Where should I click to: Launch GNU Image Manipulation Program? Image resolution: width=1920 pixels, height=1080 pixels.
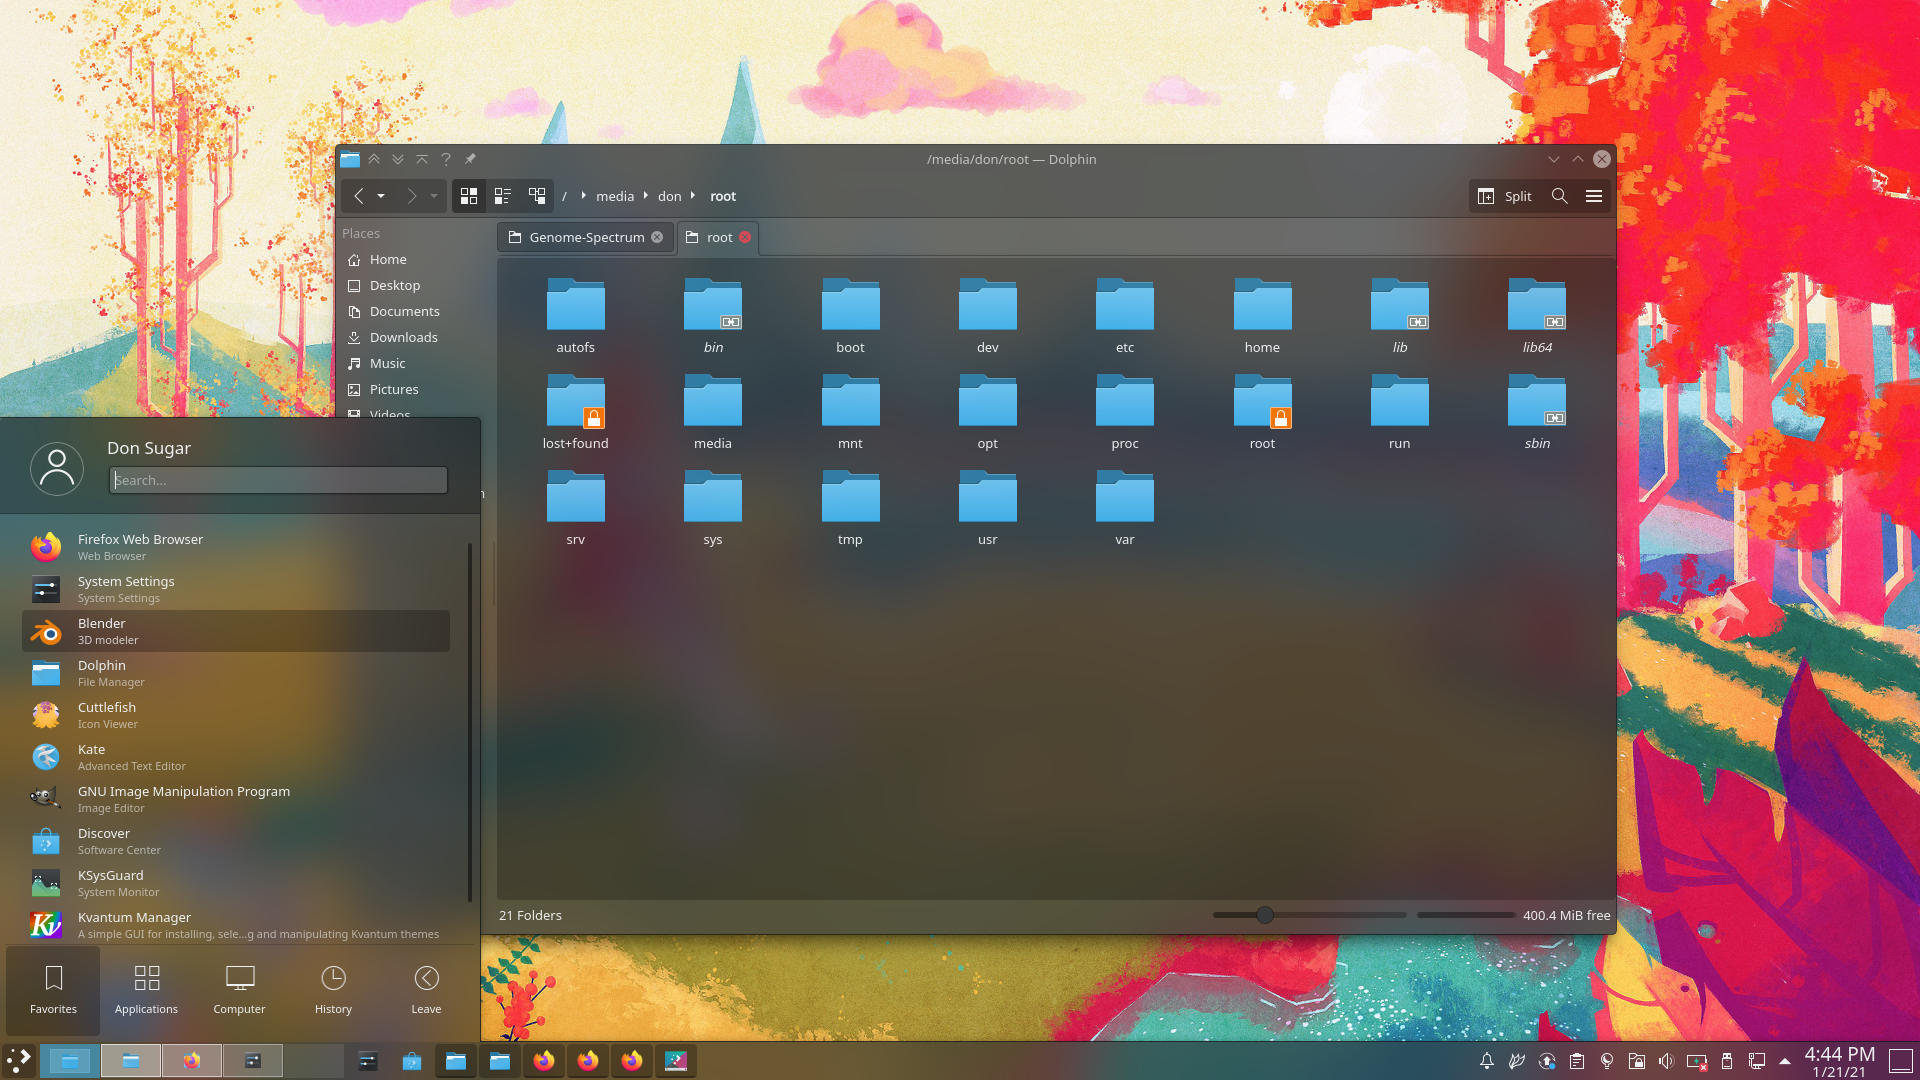236,799
